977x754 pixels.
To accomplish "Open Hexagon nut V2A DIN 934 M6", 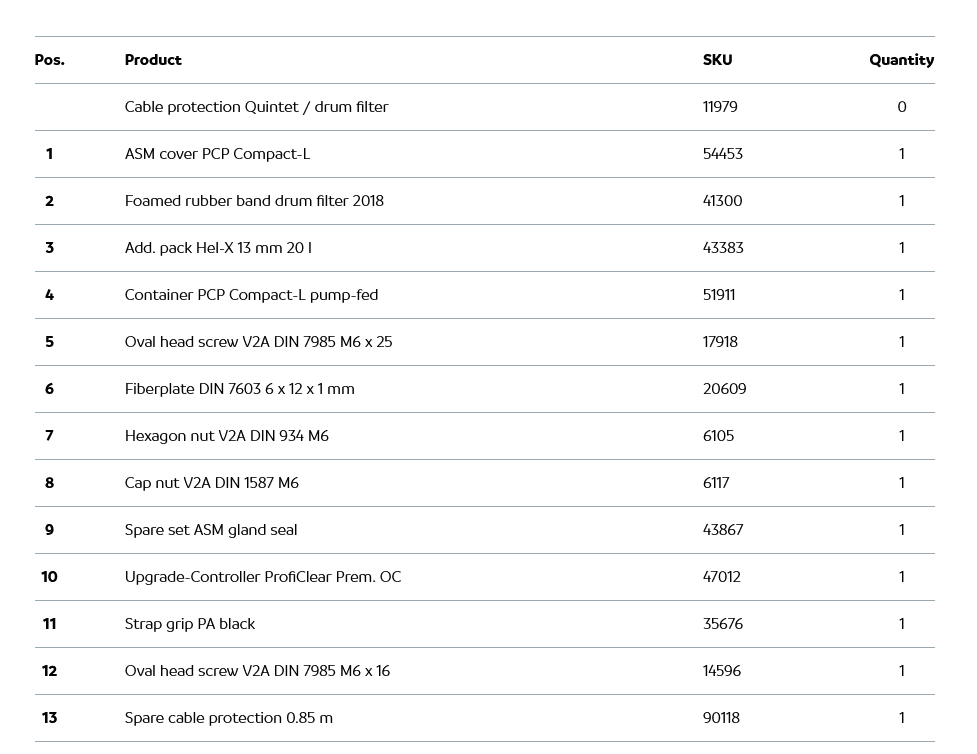I will pos(226,436).
